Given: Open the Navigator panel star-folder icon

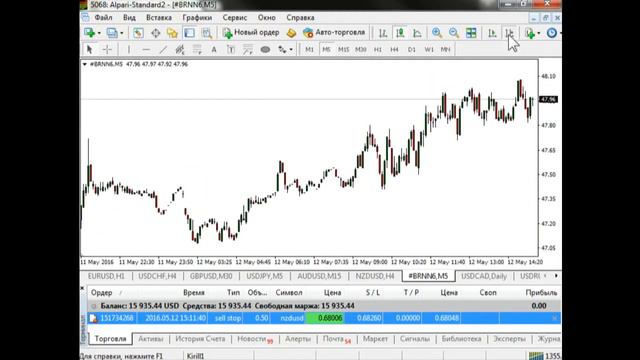Looking at the screenshot, I should [172, 33].
